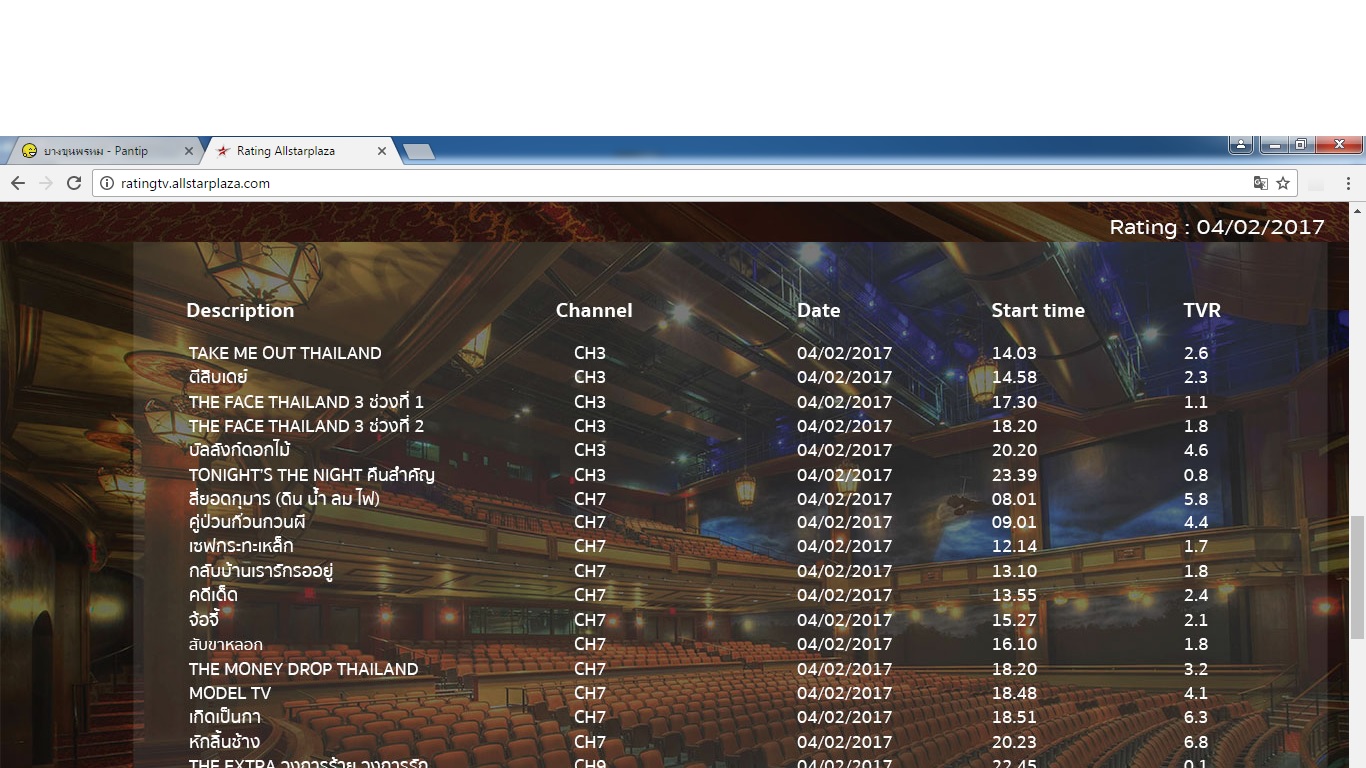The height and width of the screenshot is (768, 1366).
Task: Click the เกิดเป็นกา program name
Action: (x=225, y=717)
